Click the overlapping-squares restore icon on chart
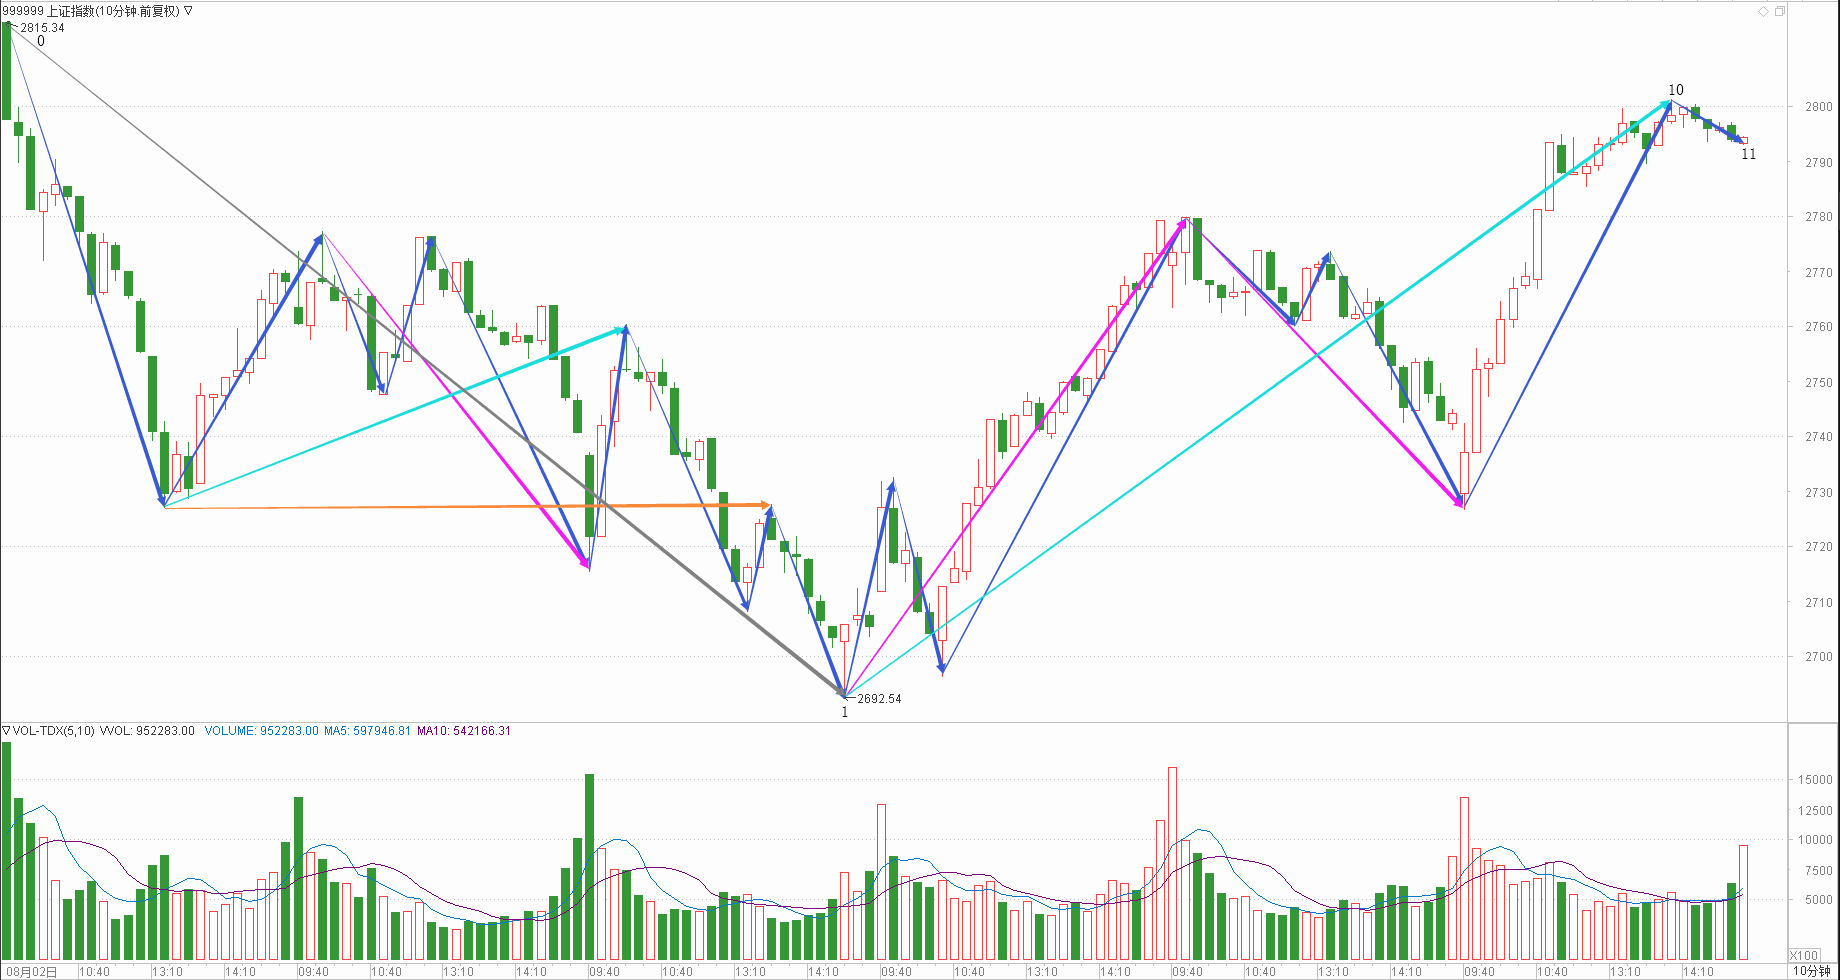Image resolution: width=1840 pixels, height=980 pixels. tap(1780, 12)
